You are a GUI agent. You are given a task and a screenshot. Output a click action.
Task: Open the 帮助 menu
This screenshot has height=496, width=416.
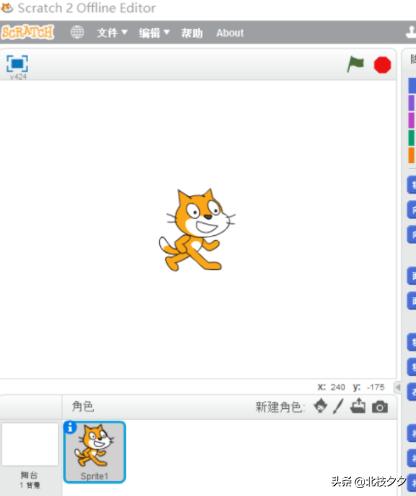(x=192, y=33)
